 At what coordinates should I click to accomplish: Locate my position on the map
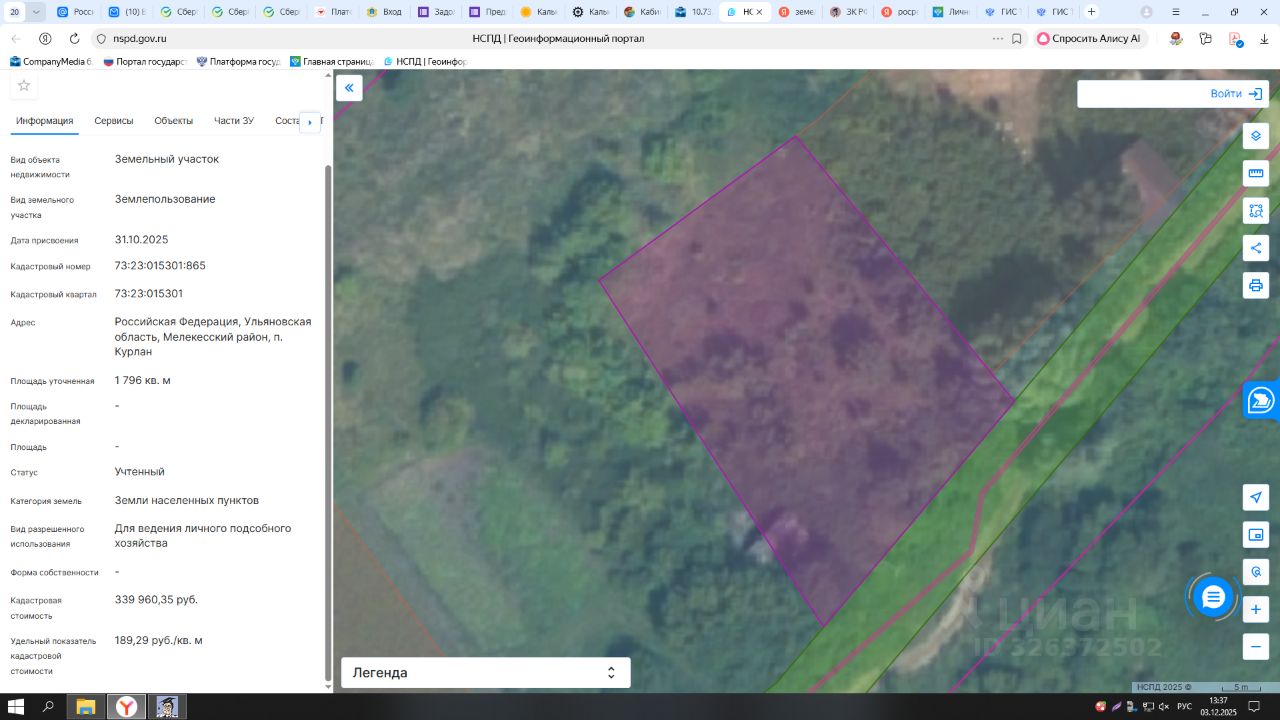(x=1256, y=498)
